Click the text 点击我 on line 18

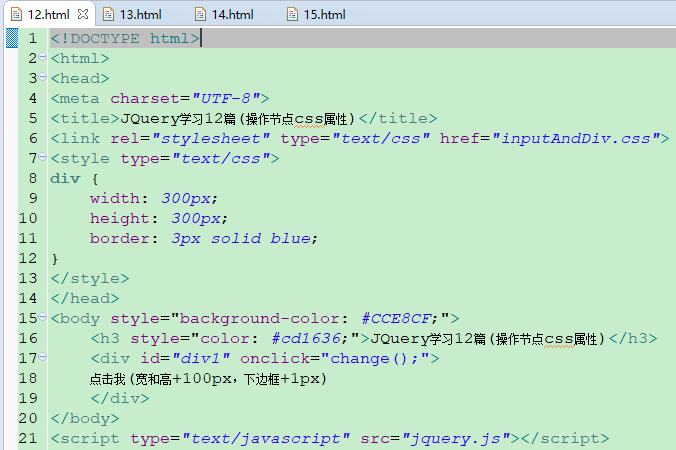coord(107,379)
